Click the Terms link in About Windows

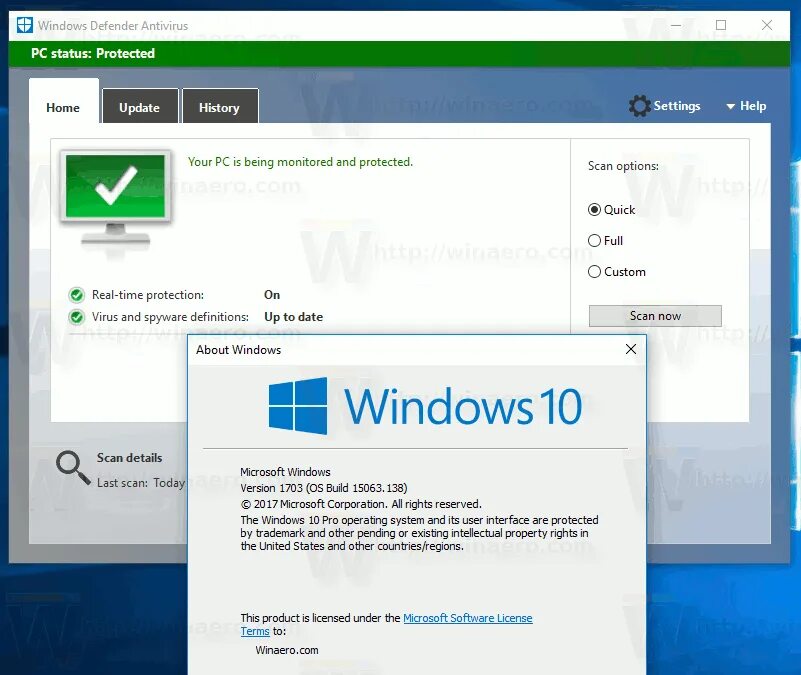[x=255, y=632]
